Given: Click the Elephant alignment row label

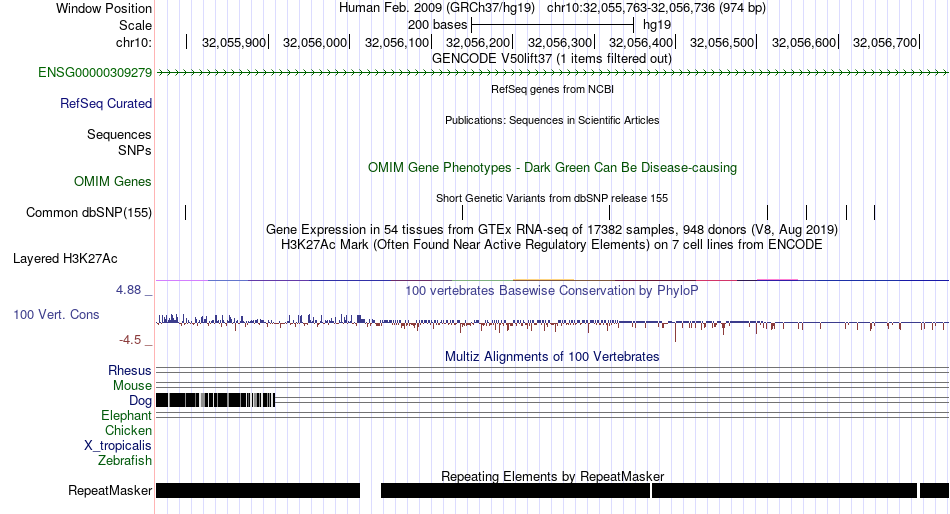Looking at the screenshot, I should point(127,416).
